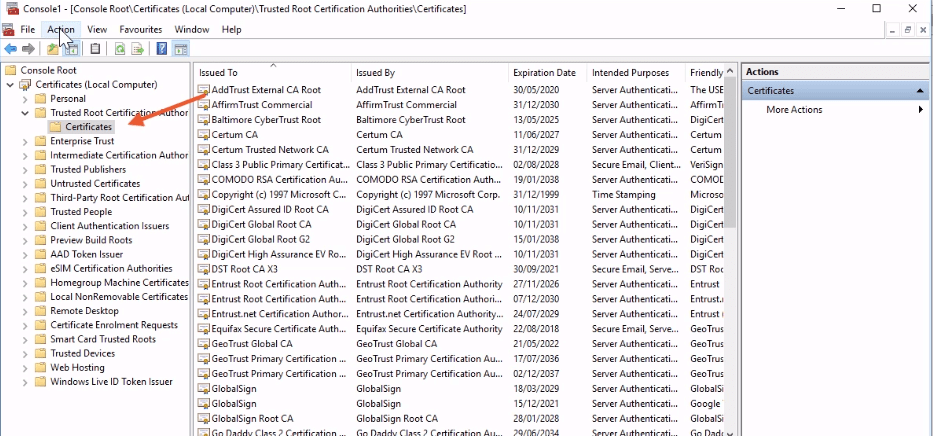Click the More Actions link in Actions pane

pos(794,109)
